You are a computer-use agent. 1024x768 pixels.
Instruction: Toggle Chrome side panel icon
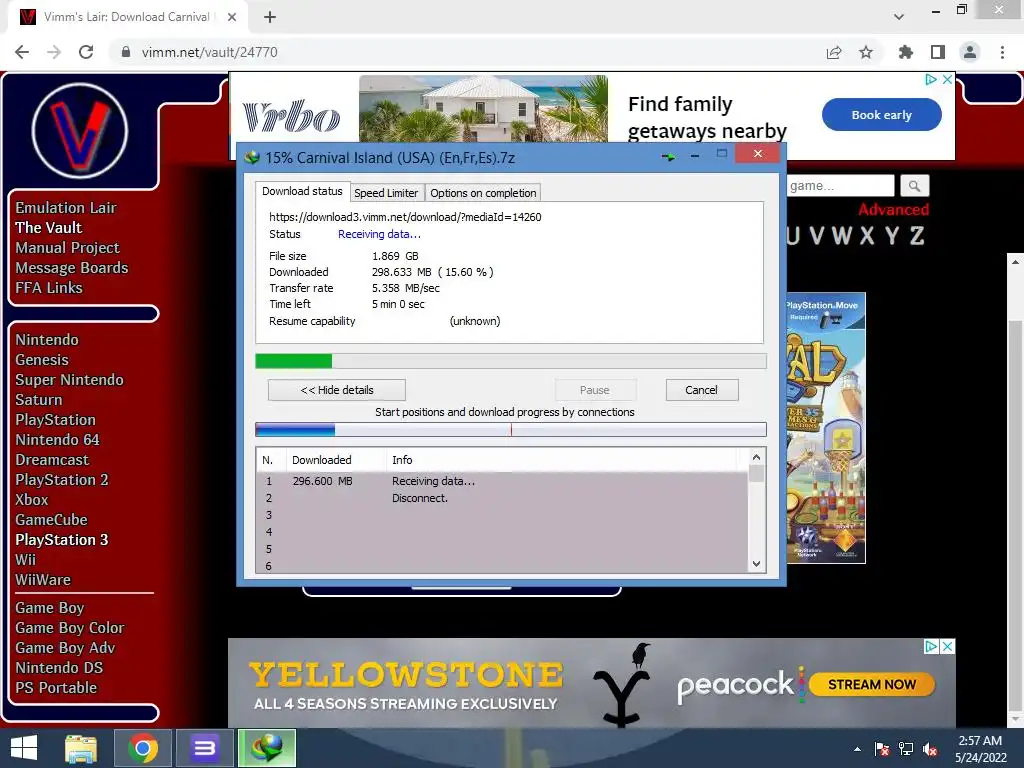(x=938, y=52)
